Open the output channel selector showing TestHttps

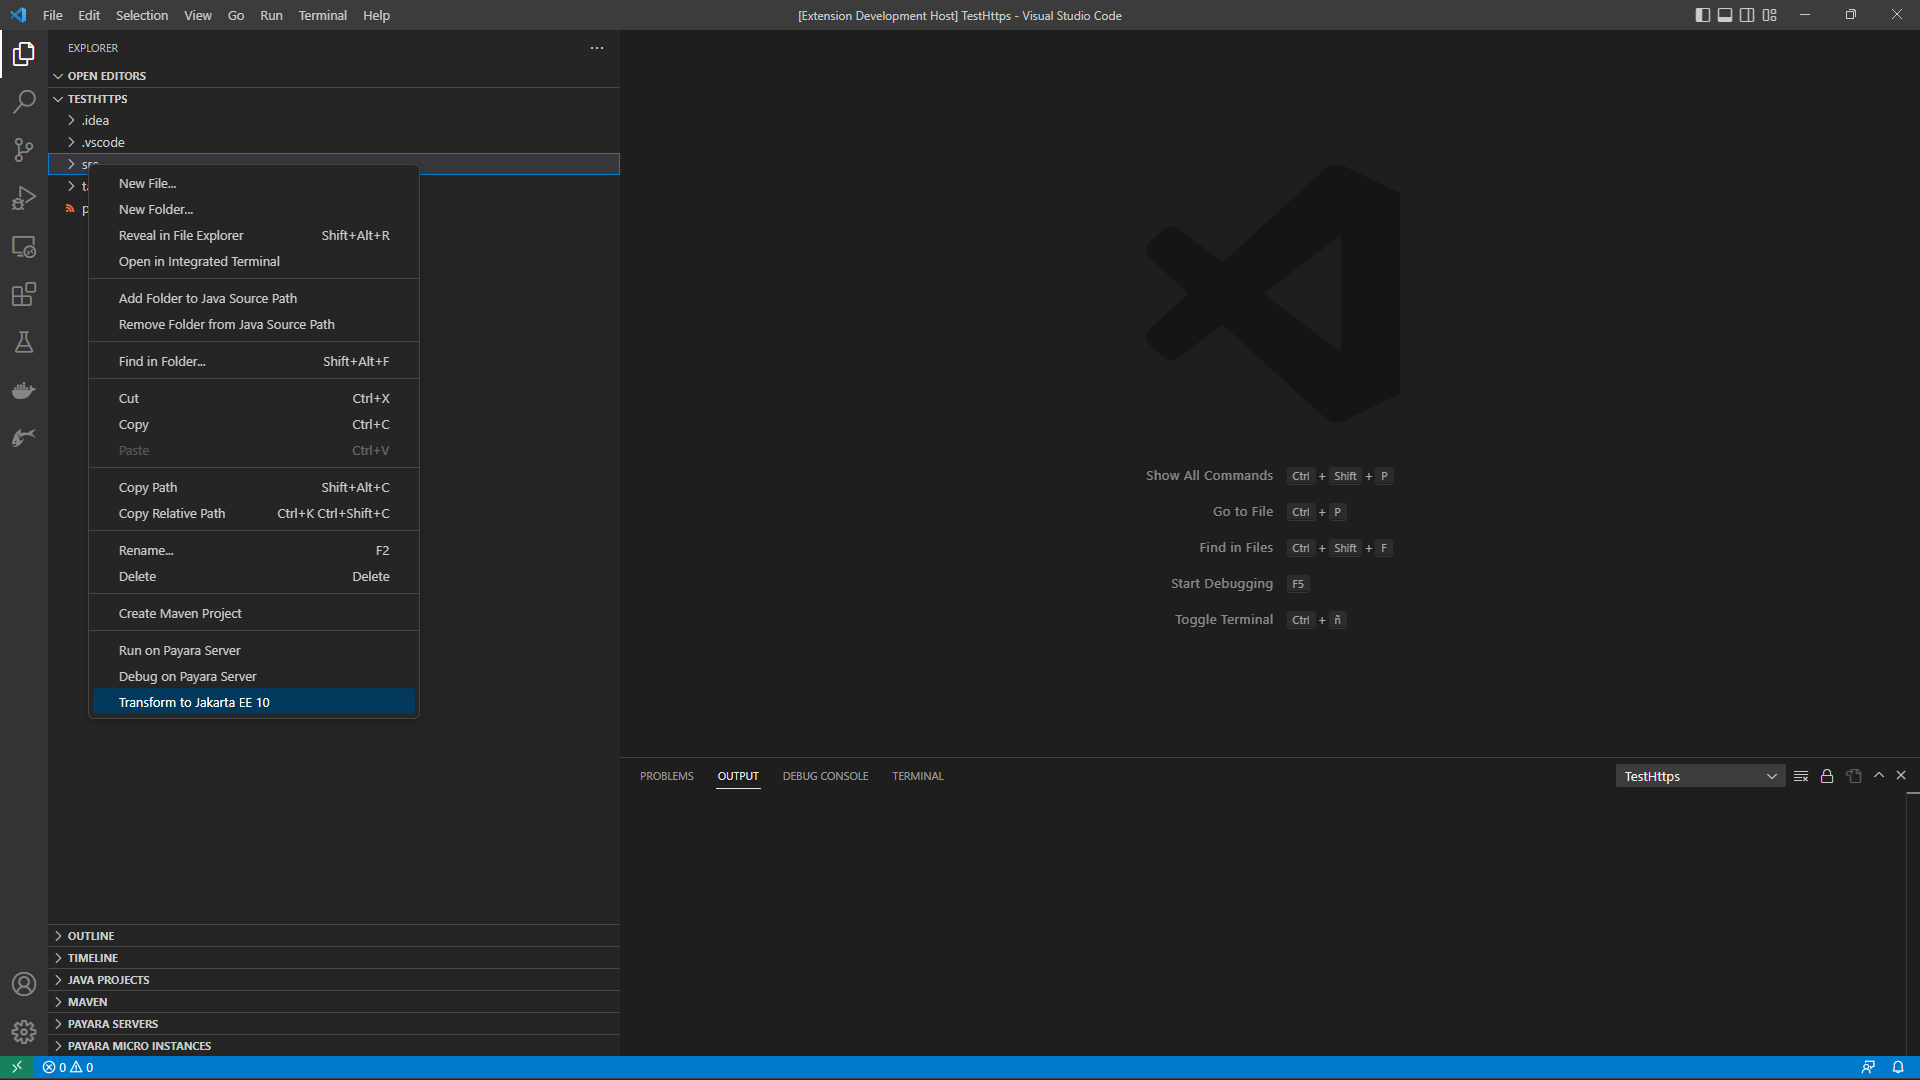1699,775
